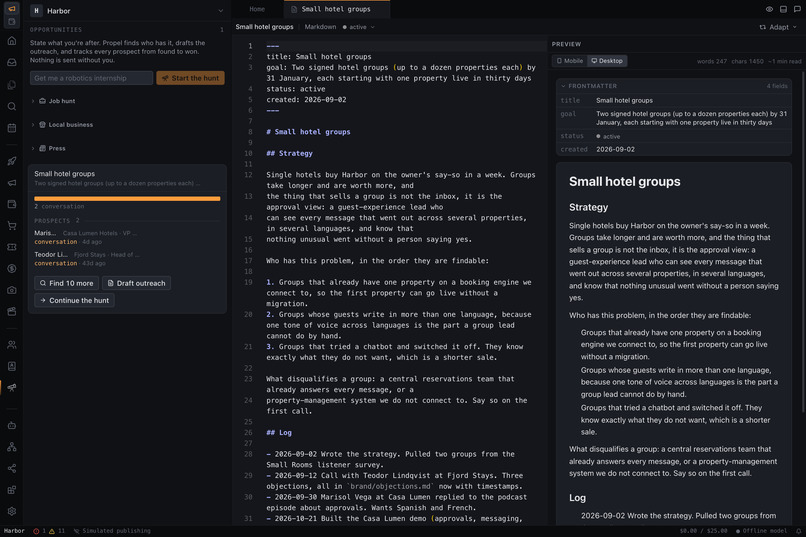Screen dimensions: 806x537
Task: Click the yellow warning count in status bar
Action: coord(57,531)
